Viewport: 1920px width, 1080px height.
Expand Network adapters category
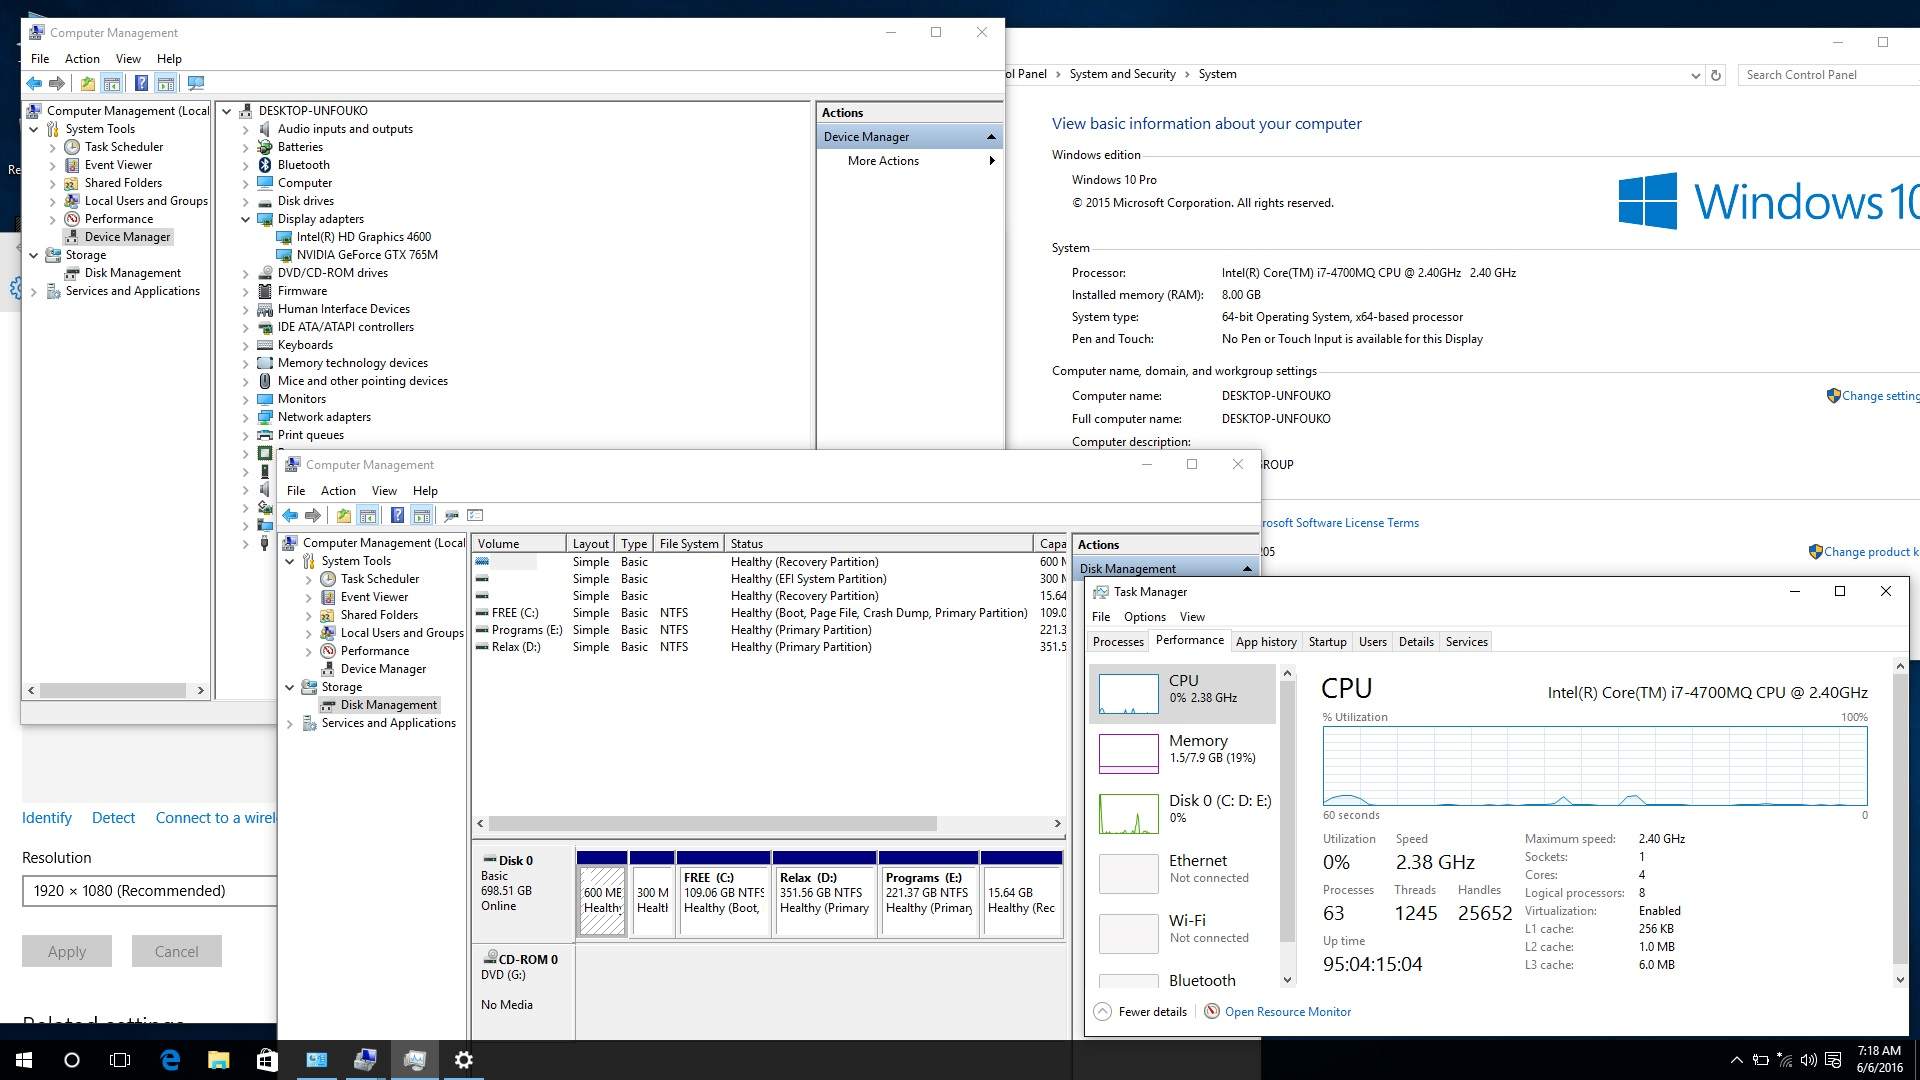[x=246, y=418]
